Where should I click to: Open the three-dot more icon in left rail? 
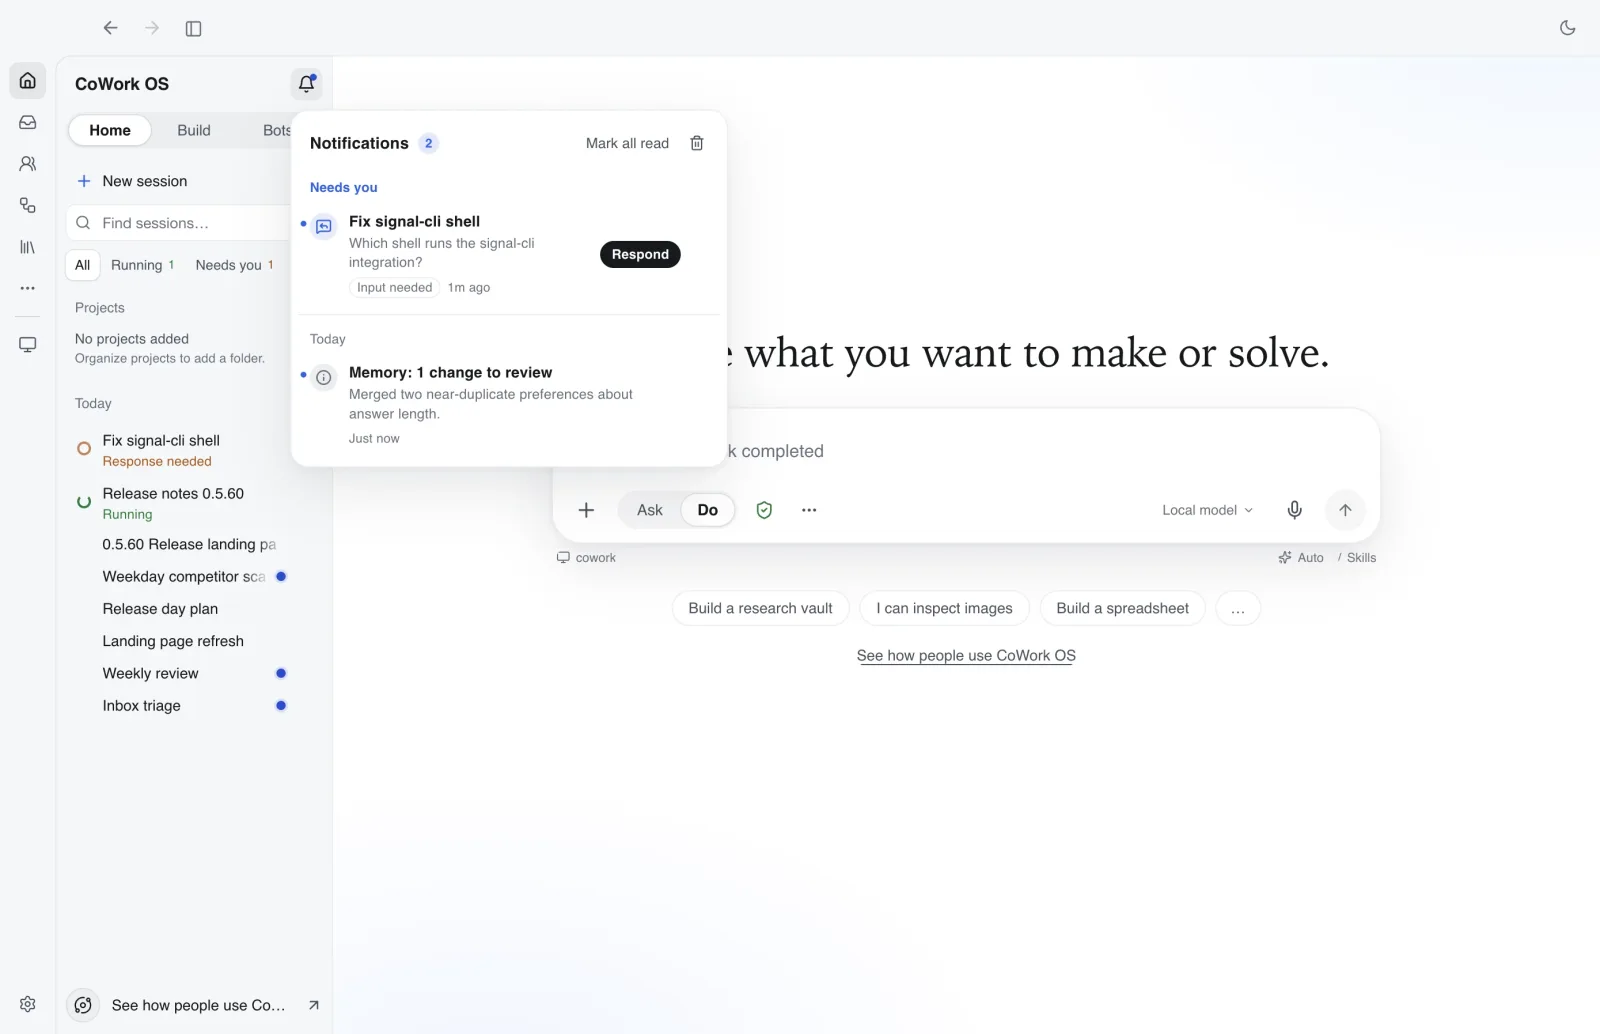[28, 288]
